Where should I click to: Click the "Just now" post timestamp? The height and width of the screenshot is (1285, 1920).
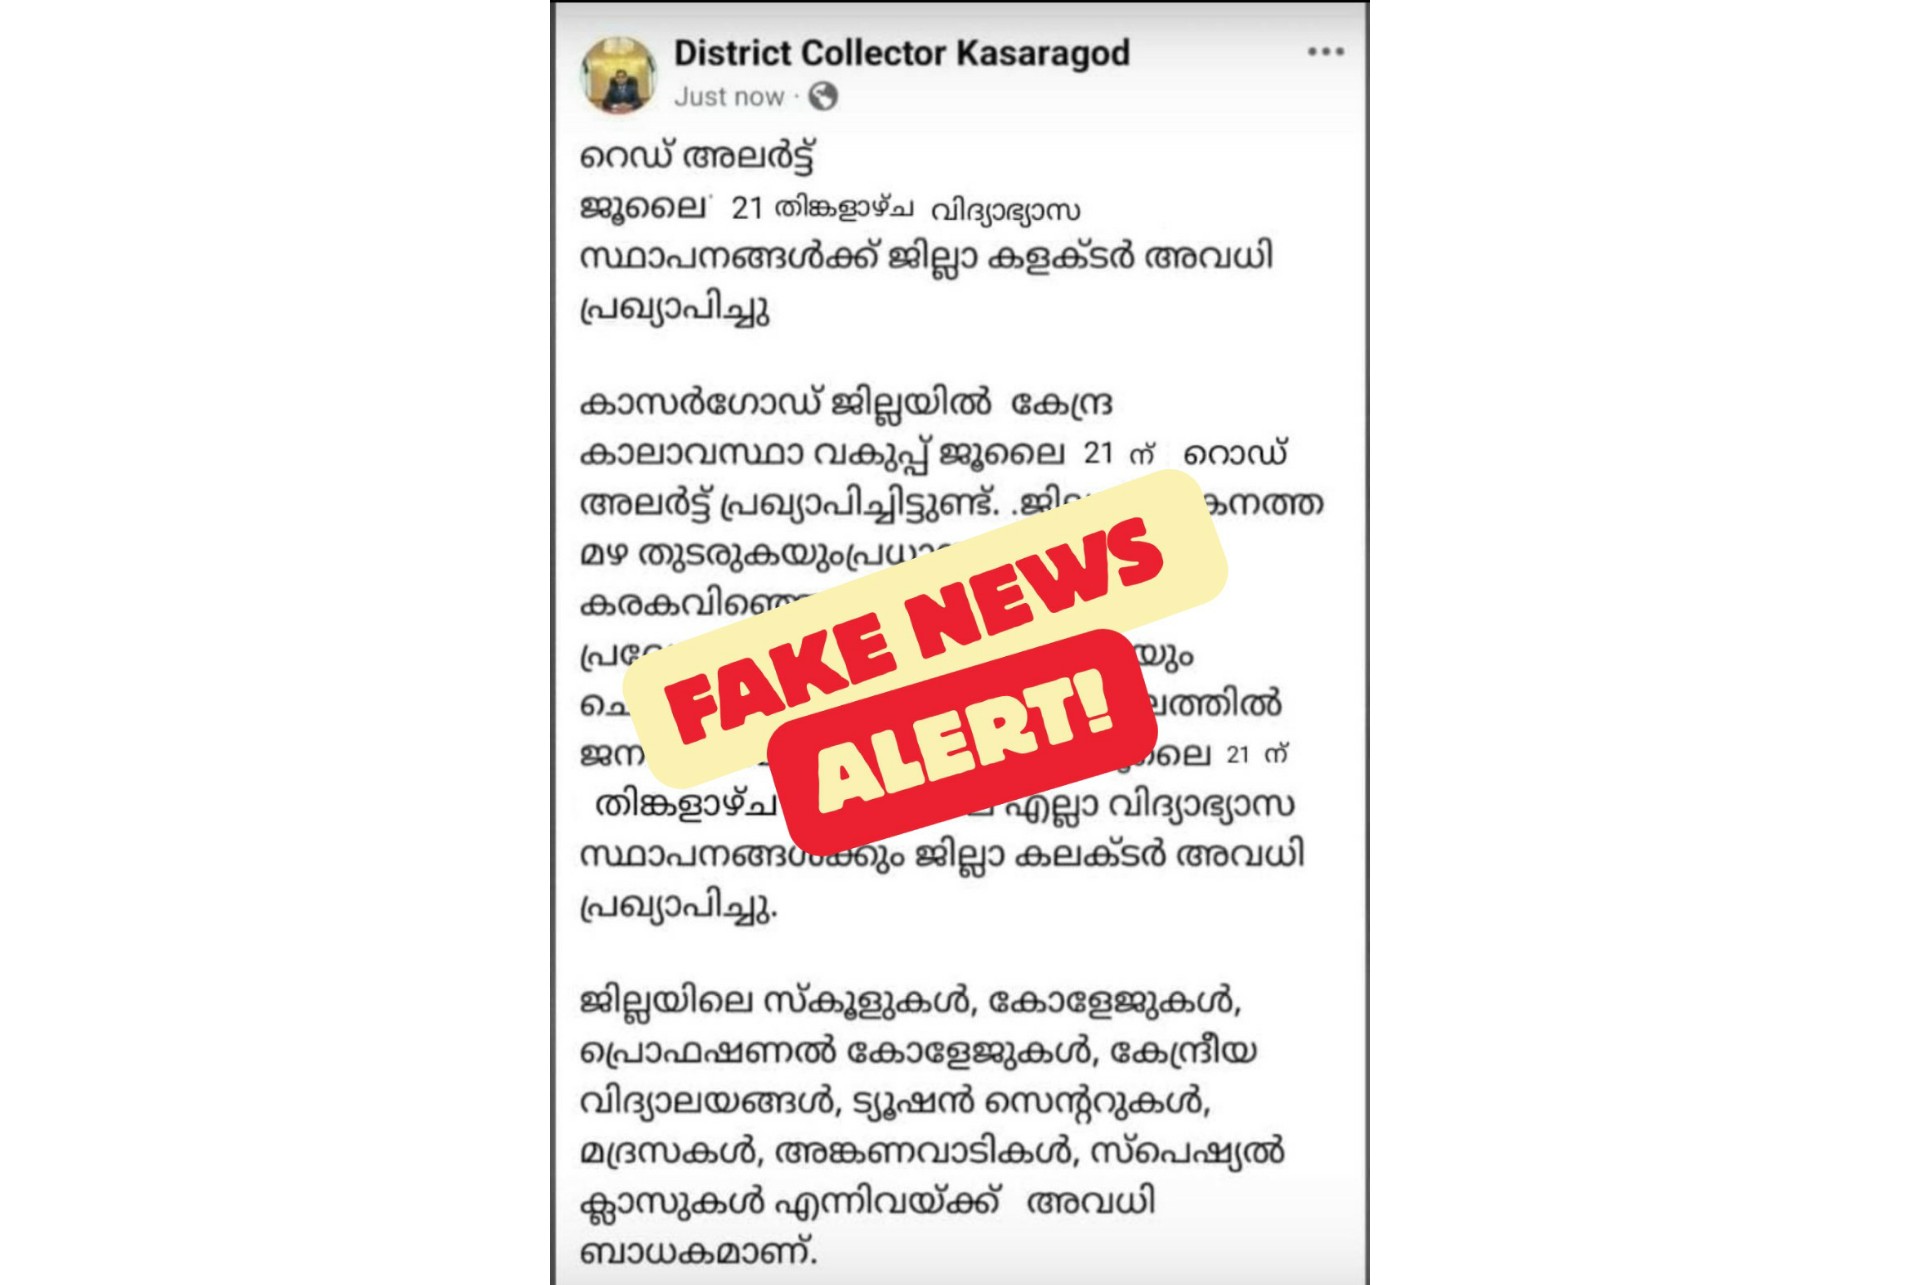(729, 97)
